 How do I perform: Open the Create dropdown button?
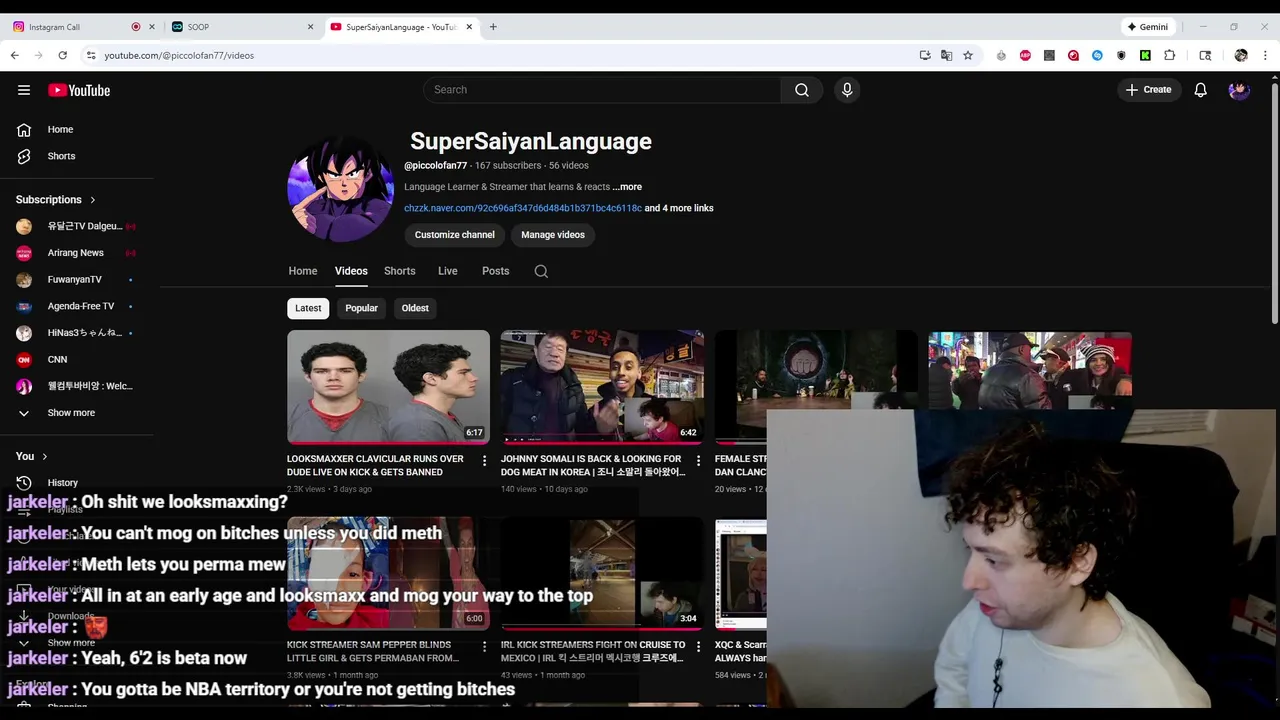pos(1148,90)
